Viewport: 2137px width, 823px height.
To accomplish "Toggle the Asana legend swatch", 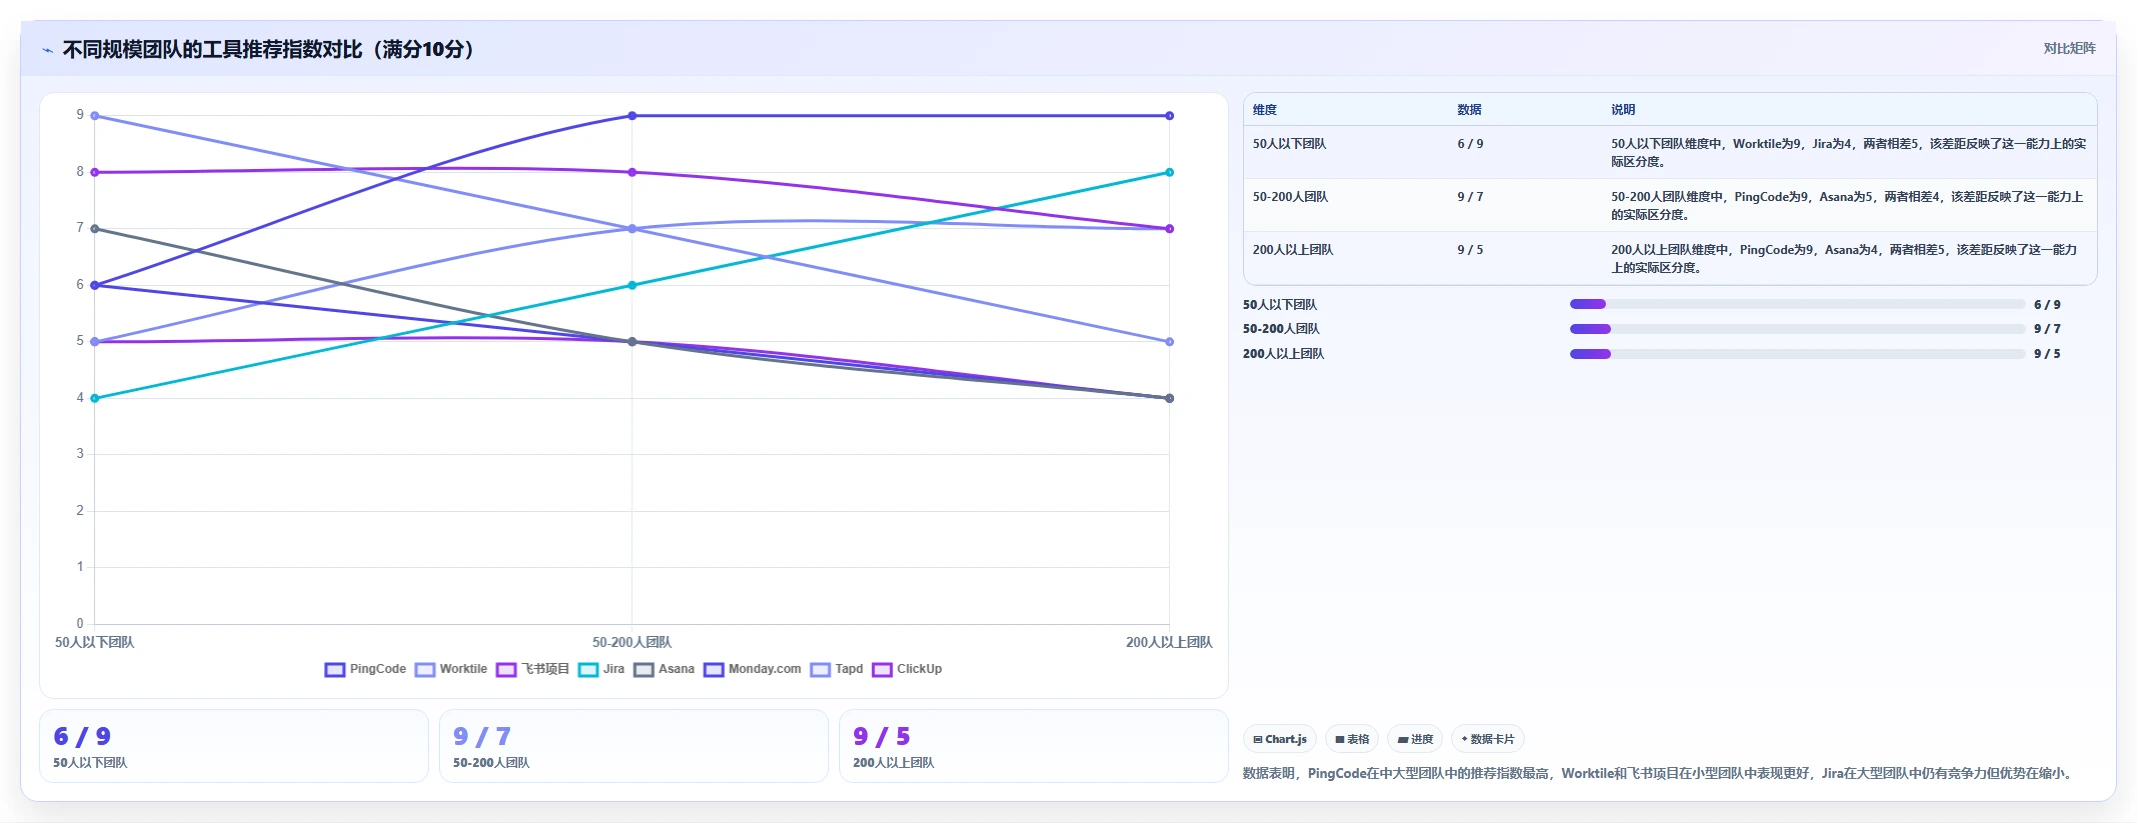I will (644, 670).
